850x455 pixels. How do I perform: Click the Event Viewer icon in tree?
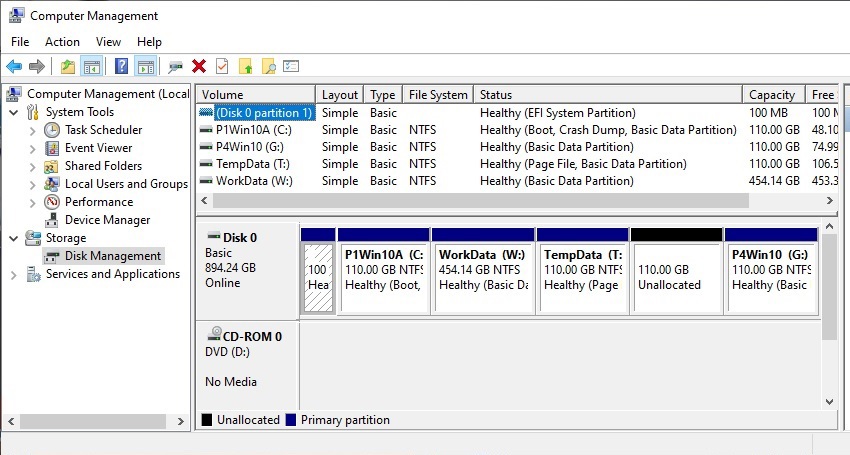[x=52, y=148]
